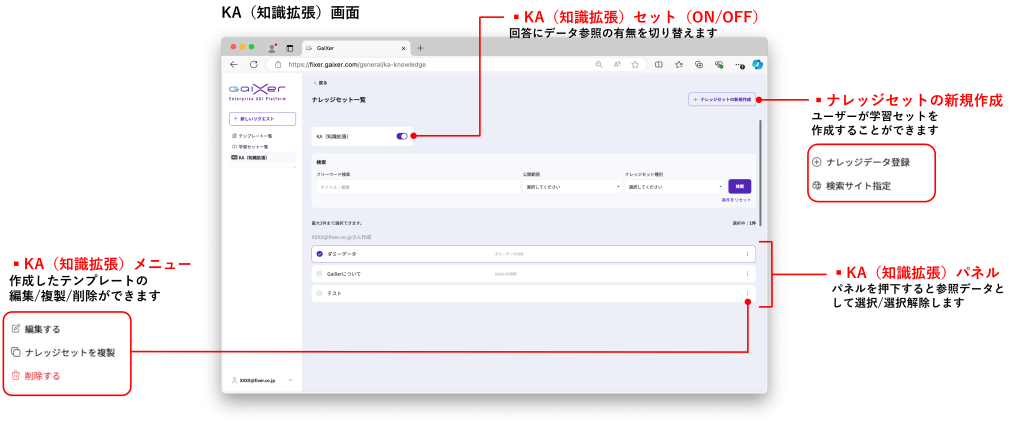Open the more options menu for テスト
The height and width of the screenshot is (427, 1024).
point(747,293)
